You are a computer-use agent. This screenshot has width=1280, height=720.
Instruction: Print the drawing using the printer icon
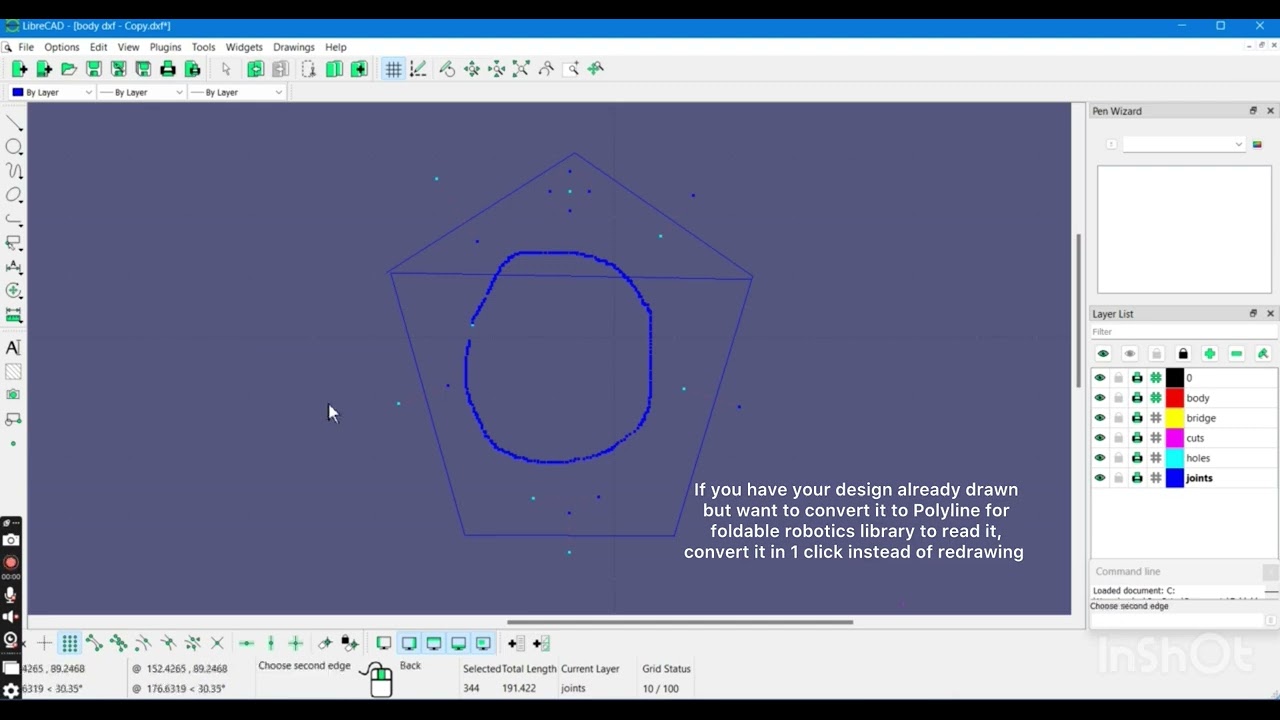click(168, 69)
